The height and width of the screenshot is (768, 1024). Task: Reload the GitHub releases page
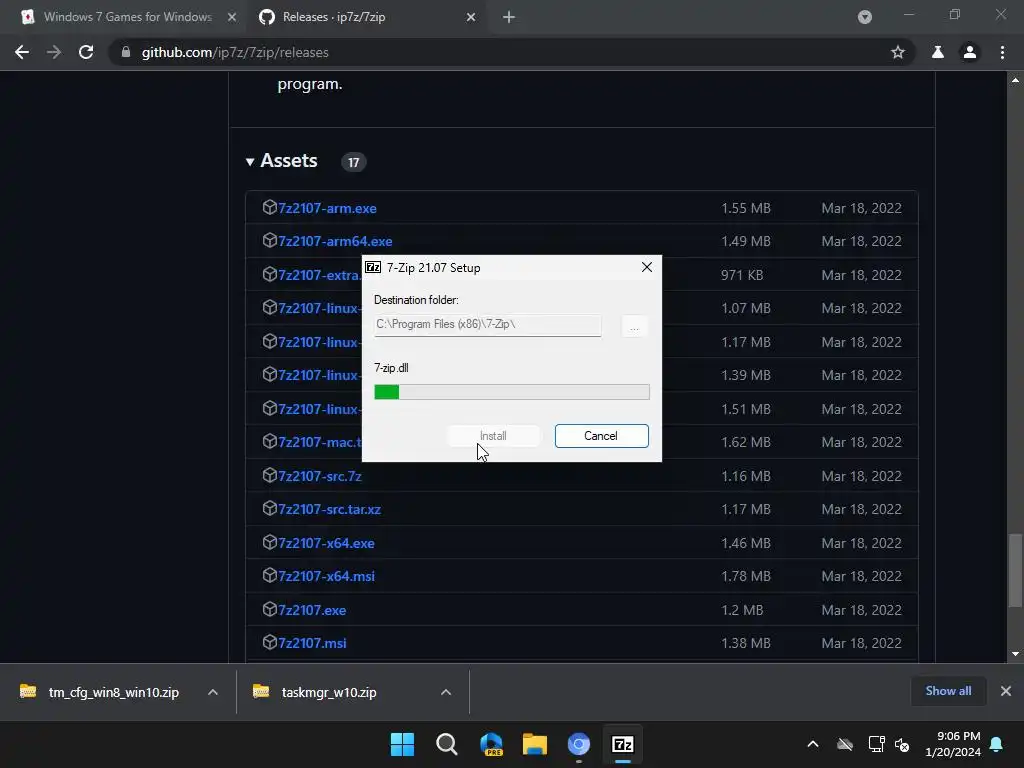86,52
